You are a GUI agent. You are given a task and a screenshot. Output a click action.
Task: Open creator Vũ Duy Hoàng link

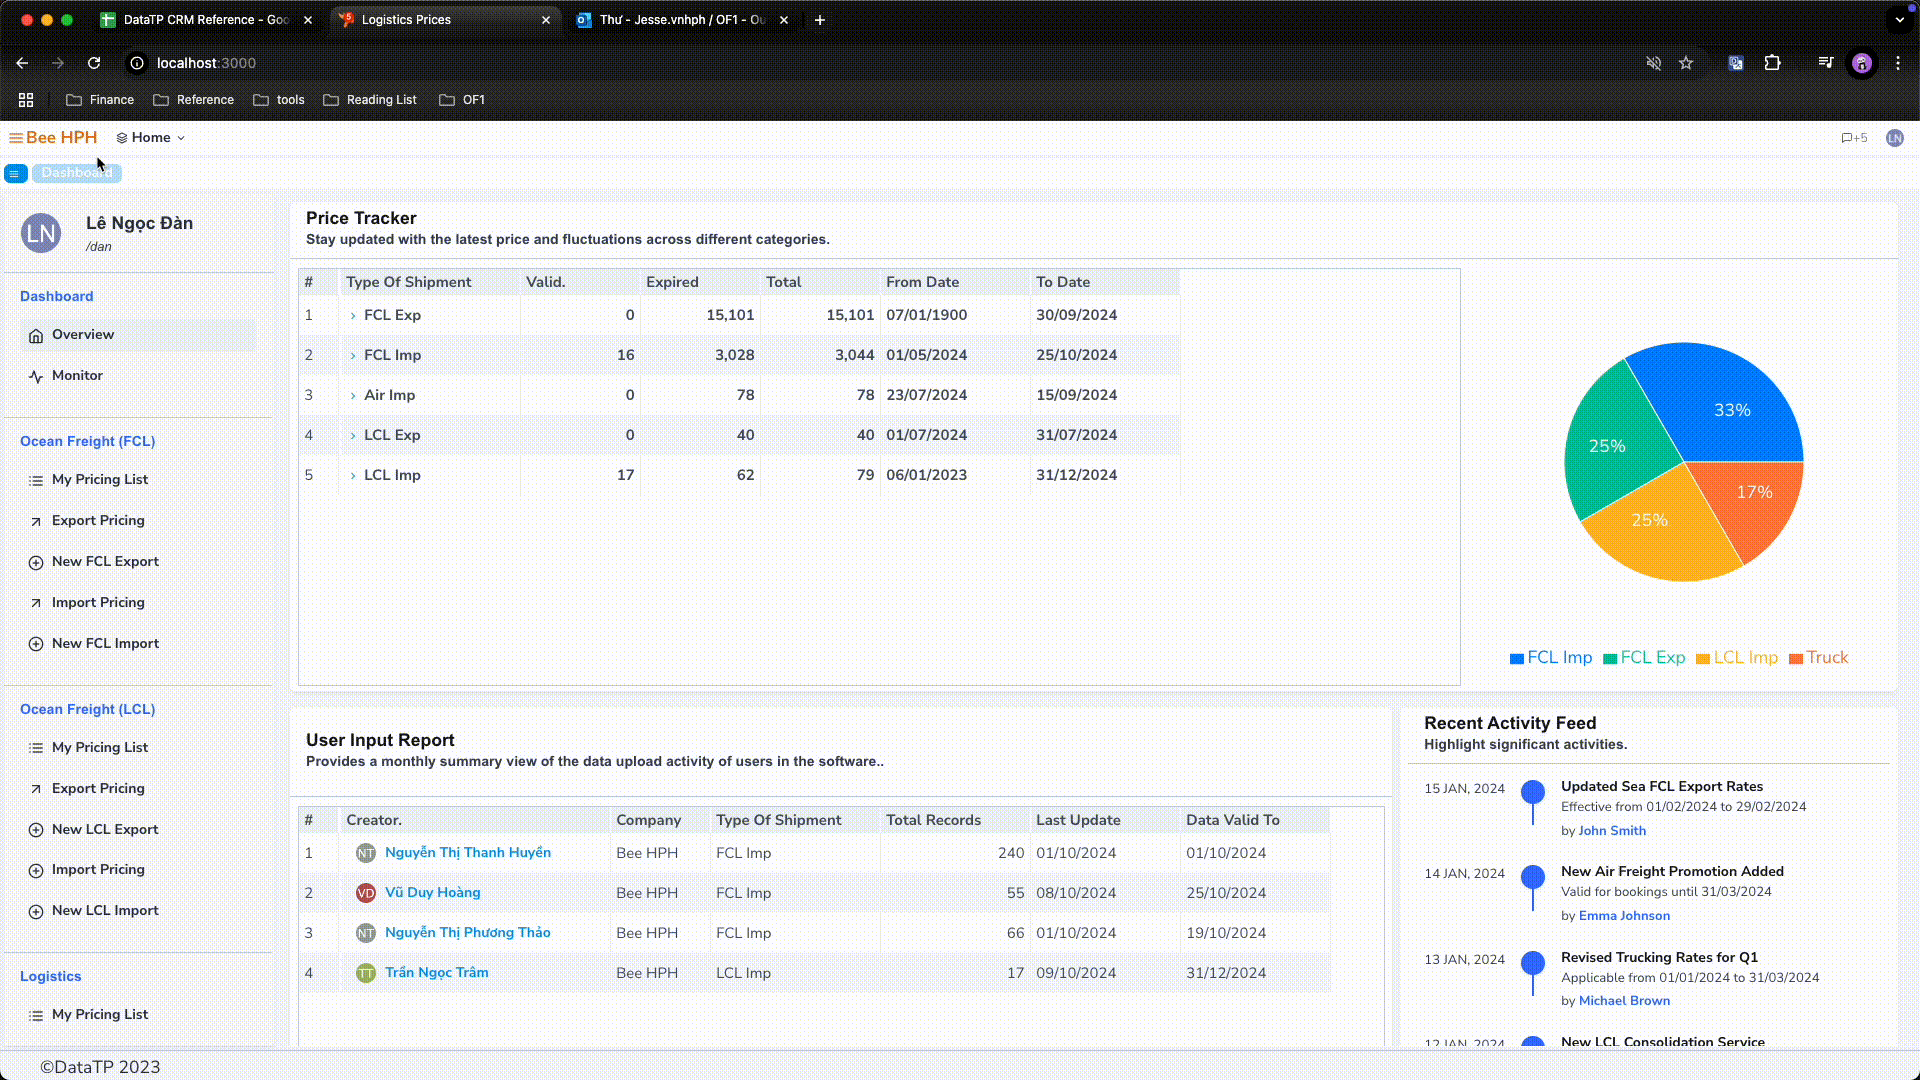click(432, 893)
